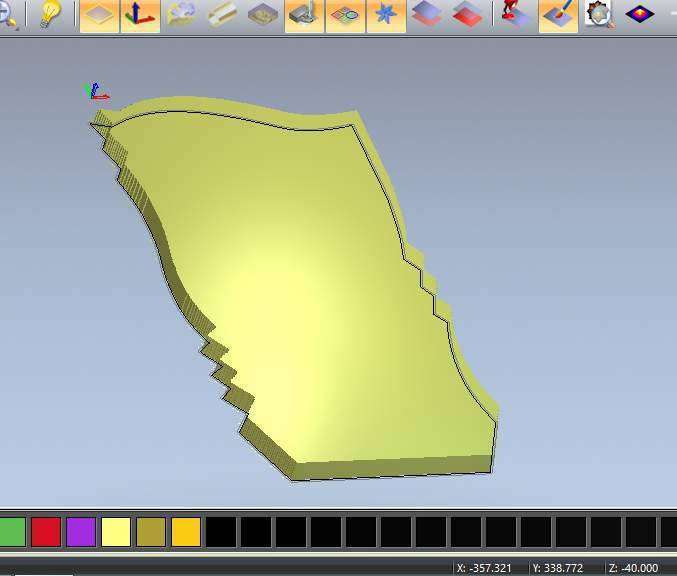This screenshot has height=576, width=677.
Task: Click the yellow 3D relief model
Action: (x=300, y=290)
